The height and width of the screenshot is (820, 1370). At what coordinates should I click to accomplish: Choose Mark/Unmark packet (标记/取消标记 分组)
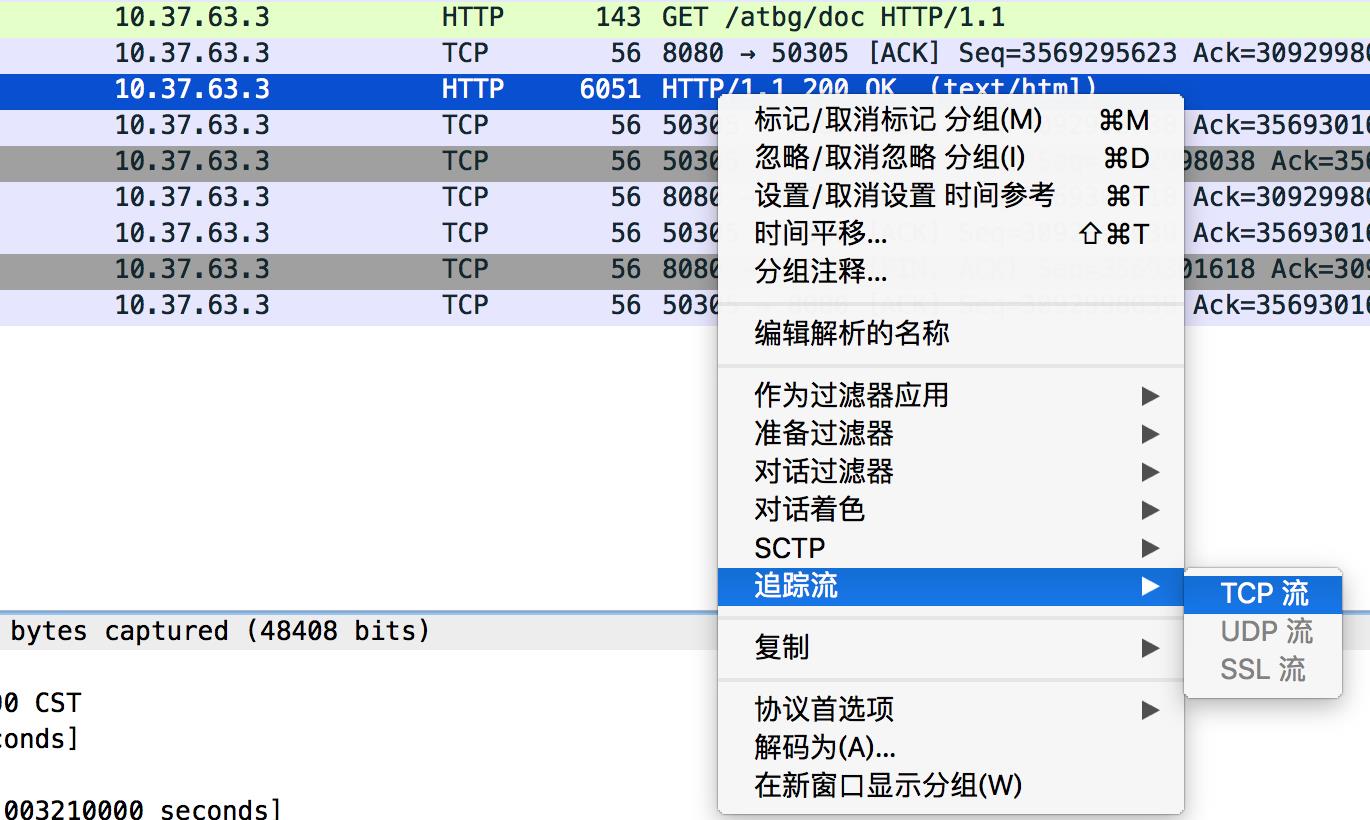950,121
